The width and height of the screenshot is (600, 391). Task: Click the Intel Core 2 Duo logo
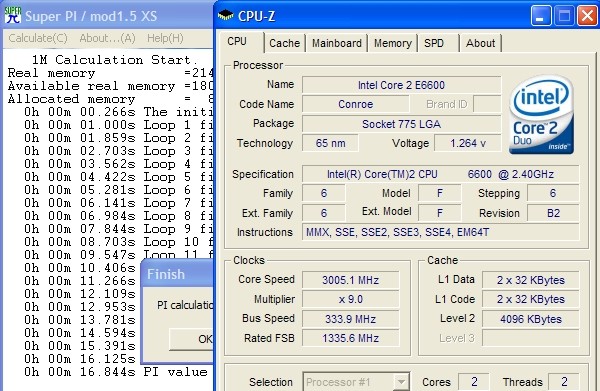pos(541,114)
